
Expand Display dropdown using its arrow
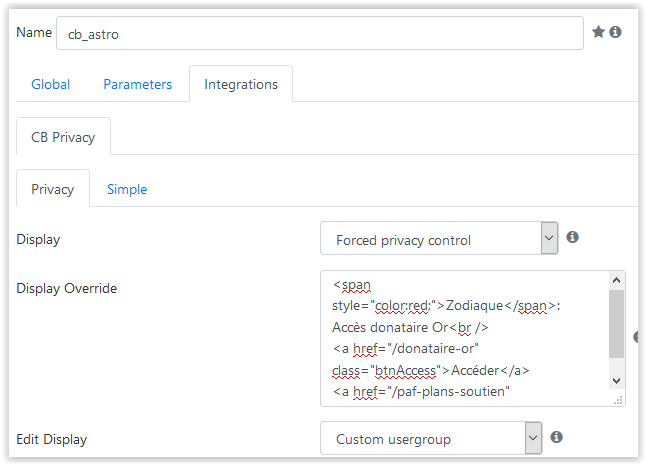click(x=549, y=238)
